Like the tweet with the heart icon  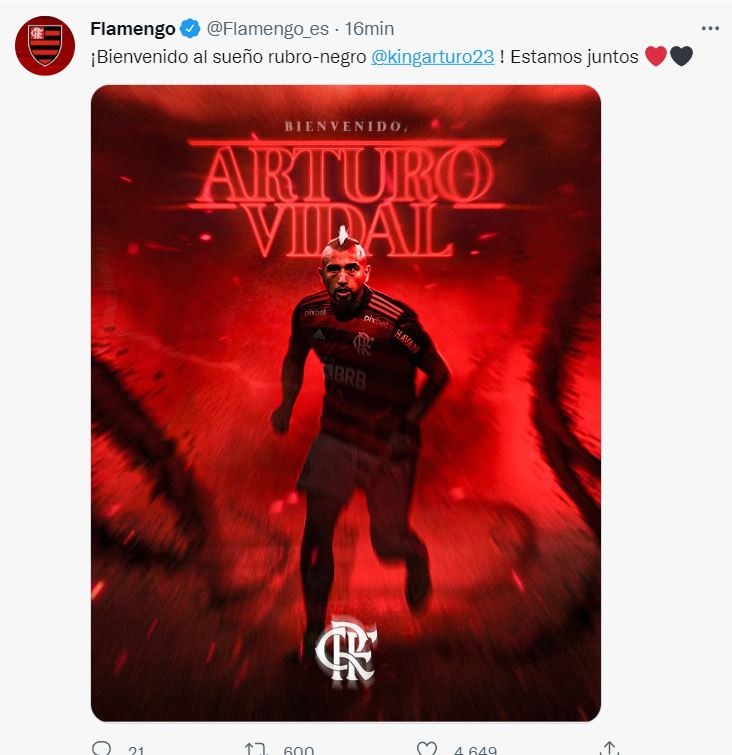click(427, 748)
